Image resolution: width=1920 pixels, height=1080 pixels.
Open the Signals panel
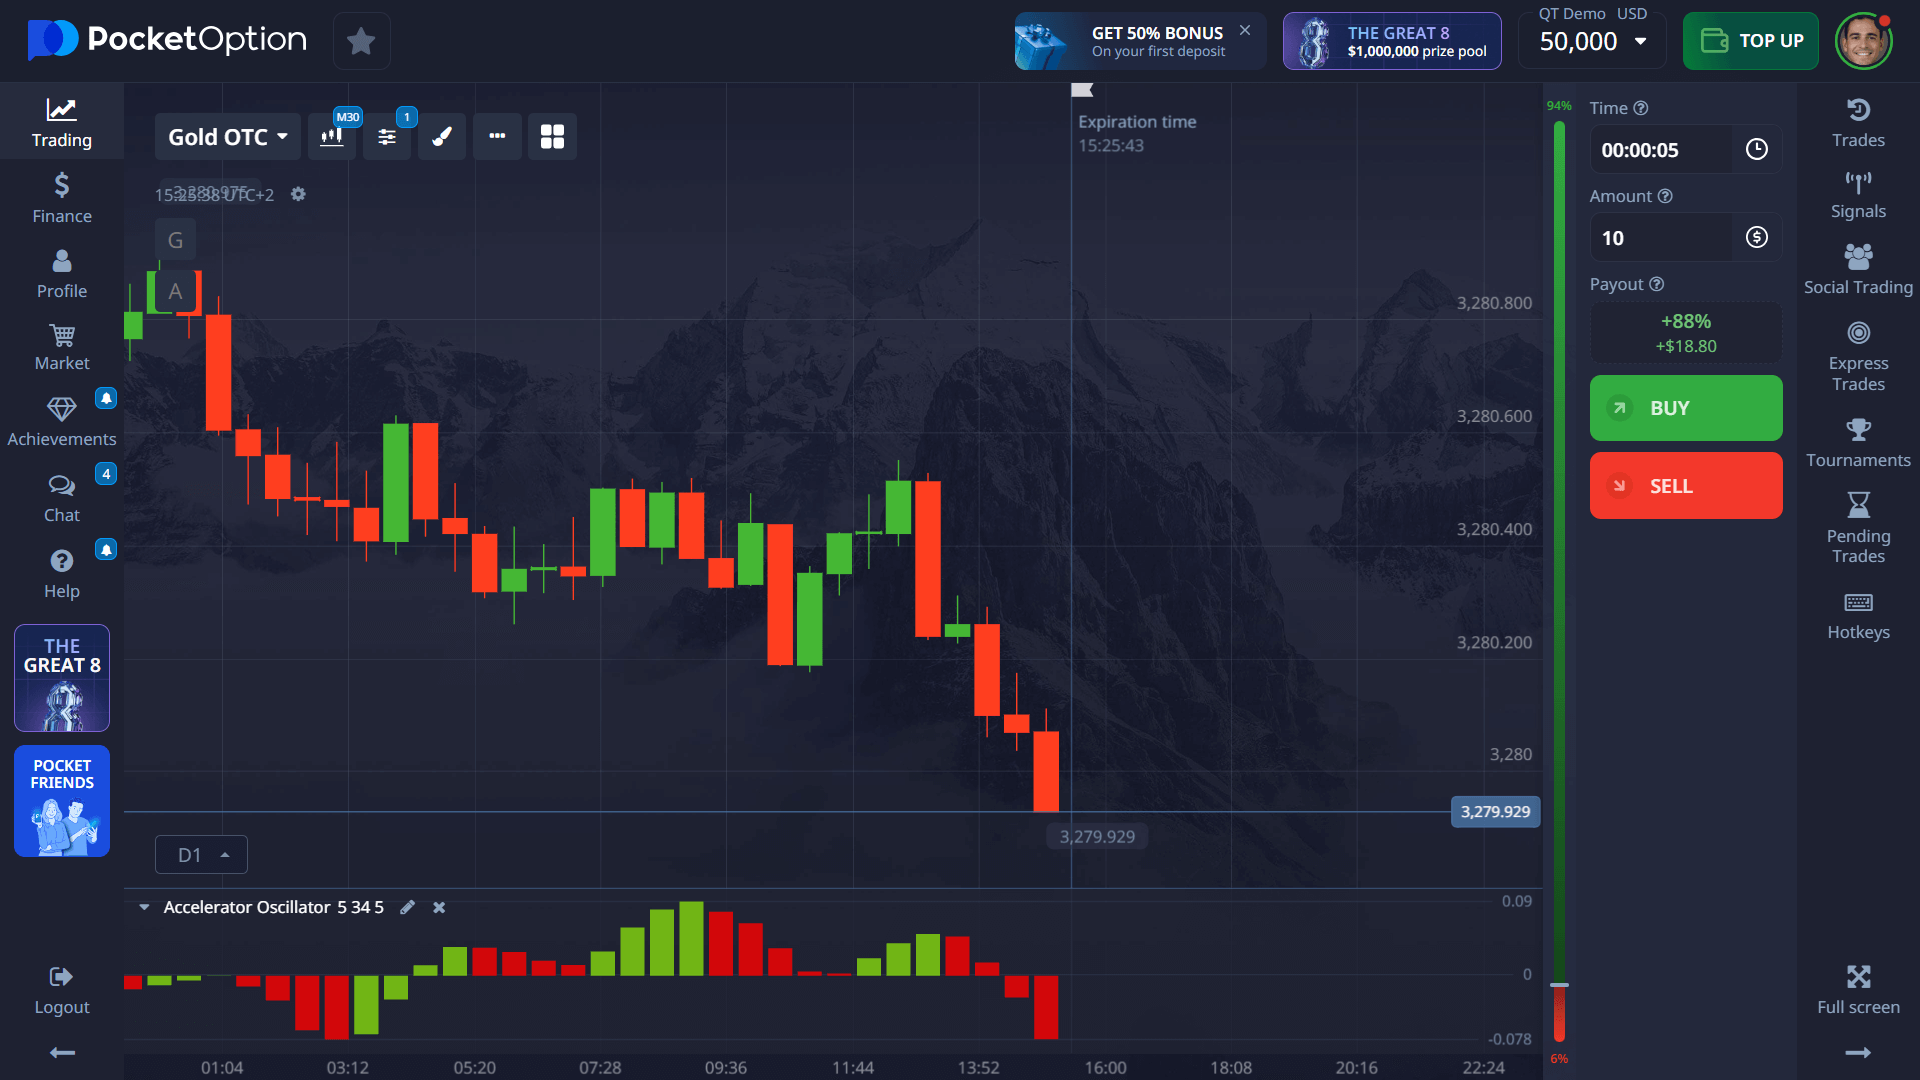tap(1858, 195)
